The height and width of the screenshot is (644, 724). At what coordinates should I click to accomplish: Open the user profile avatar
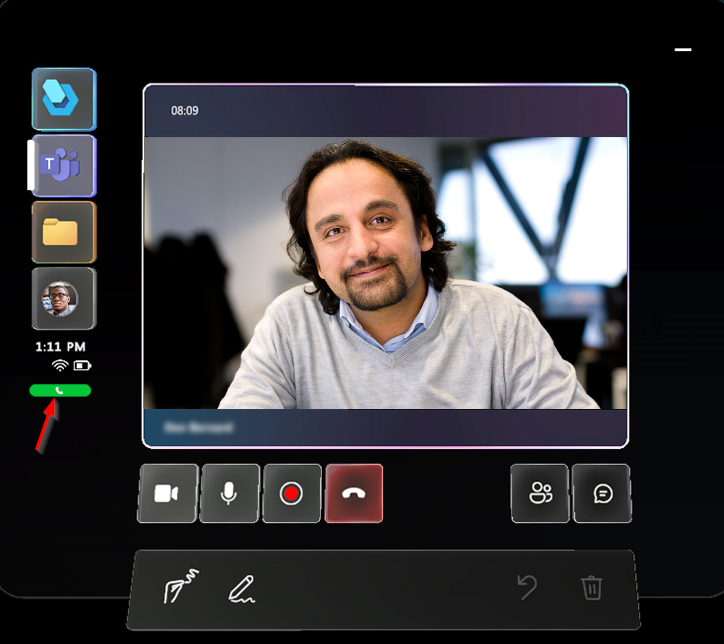pos(64,299)
